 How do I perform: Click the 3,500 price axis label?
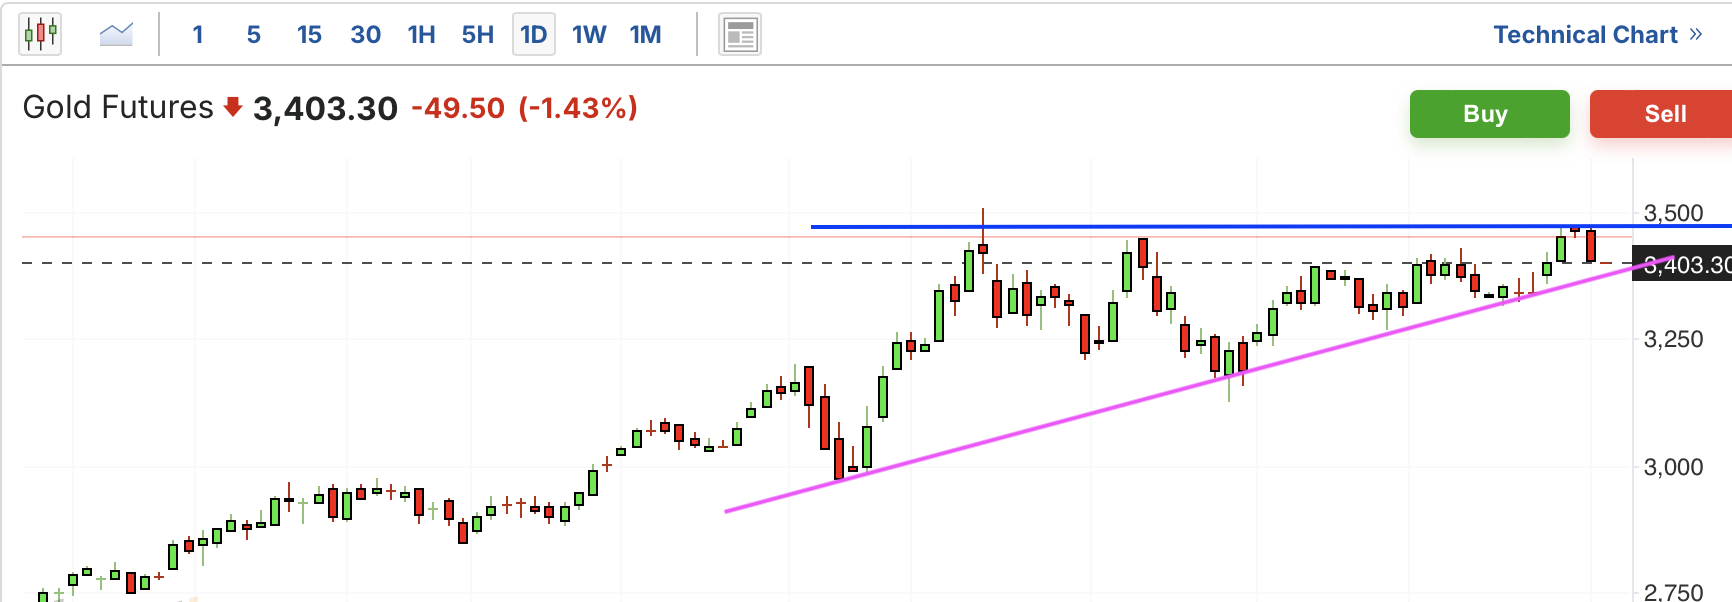pos(1673,213)
